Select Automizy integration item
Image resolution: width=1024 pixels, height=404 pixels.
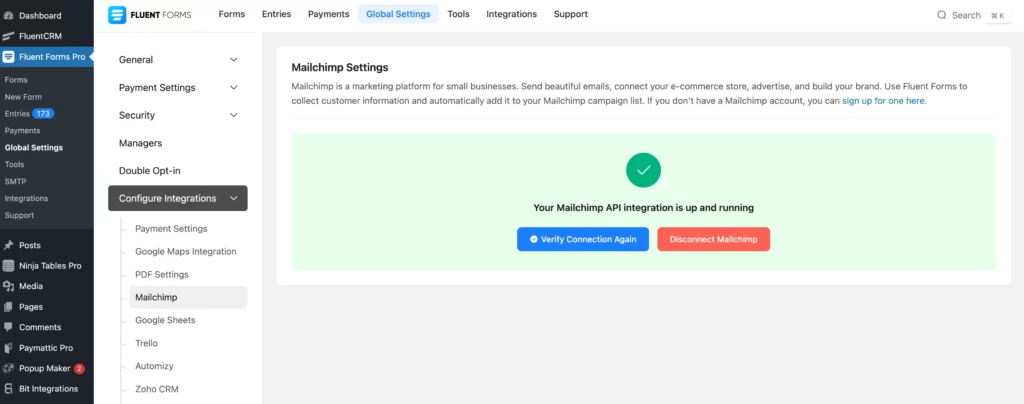(x=154, y=365)
